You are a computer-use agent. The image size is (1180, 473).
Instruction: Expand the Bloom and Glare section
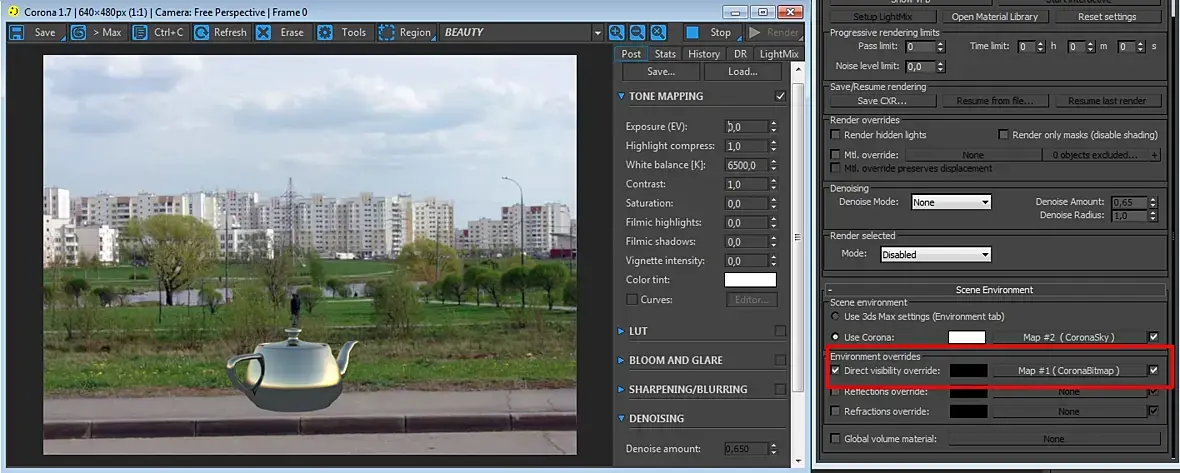[x=675, y=360]
